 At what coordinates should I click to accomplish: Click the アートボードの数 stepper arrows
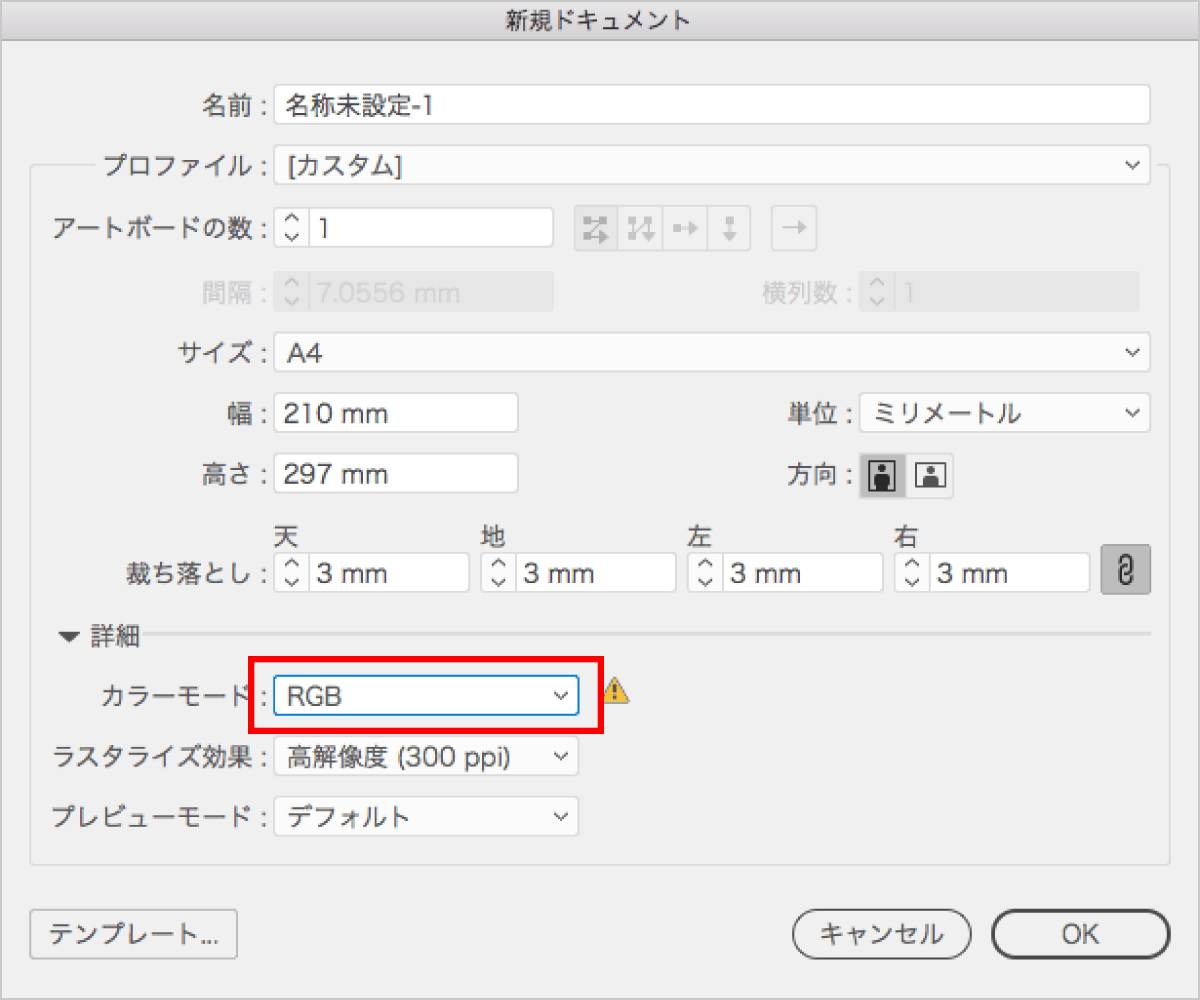[291, 228]
